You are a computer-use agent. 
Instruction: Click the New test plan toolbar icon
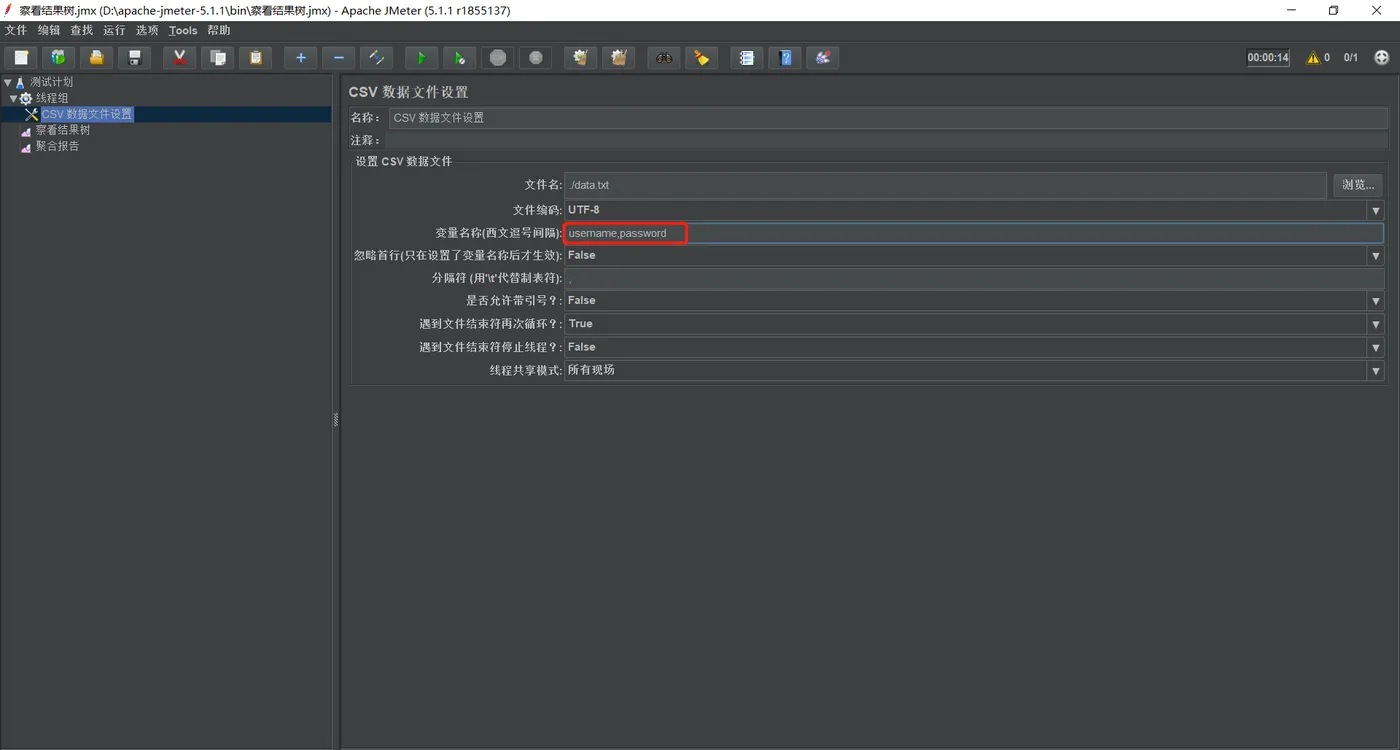[21, 58]
